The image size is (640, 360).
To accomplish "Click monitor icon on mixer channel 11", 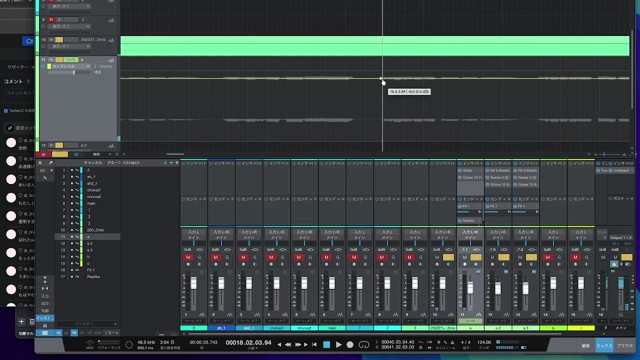I will (476, 264).
